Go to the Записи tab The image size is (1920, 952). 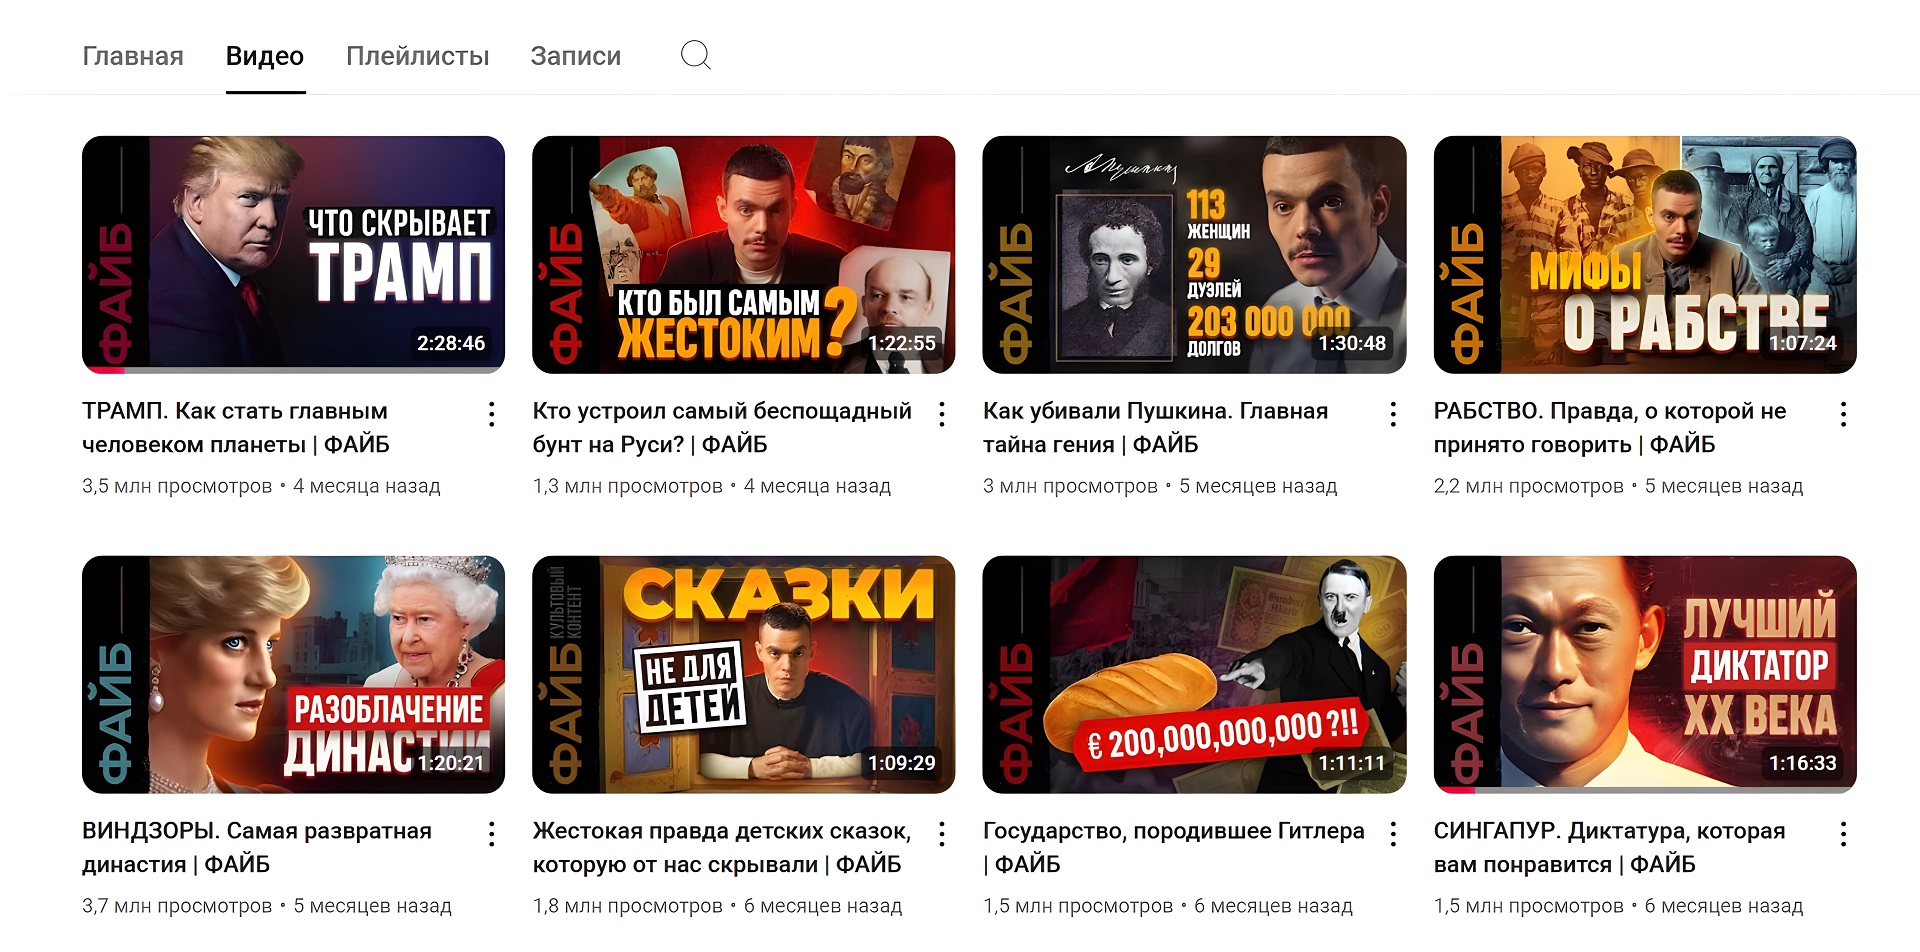pyautogui.click(x=576, y=56)
